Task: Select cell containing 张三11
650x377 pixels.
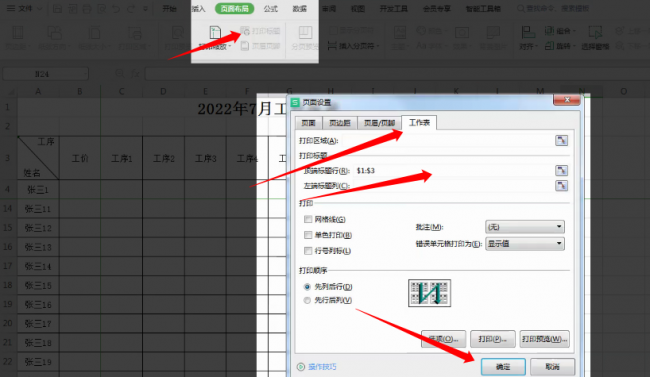Action: (x=38, y=209)
